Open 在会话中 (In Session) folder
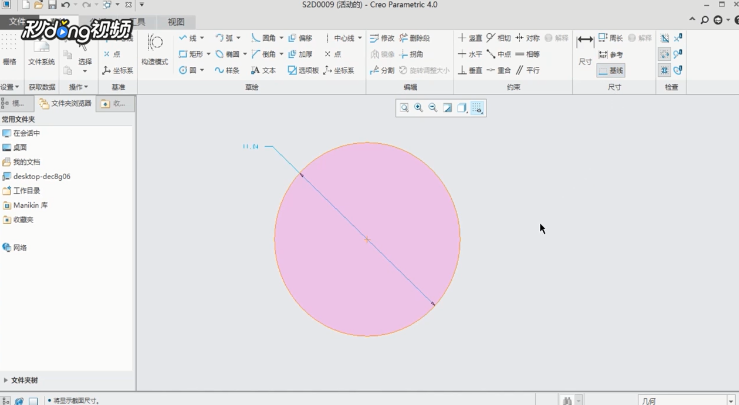The width and height of the screenshot is (739, 405). 21,133
